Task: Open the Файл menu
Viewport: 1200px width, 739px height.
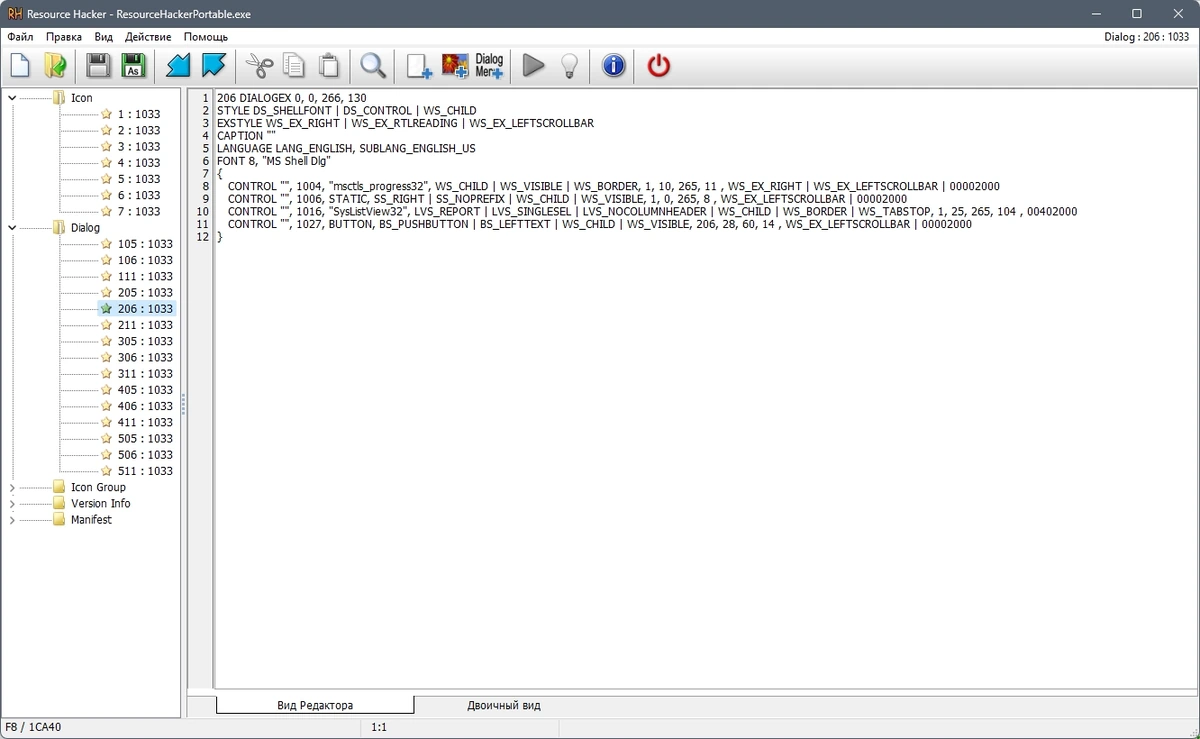Action: point(20,36)
